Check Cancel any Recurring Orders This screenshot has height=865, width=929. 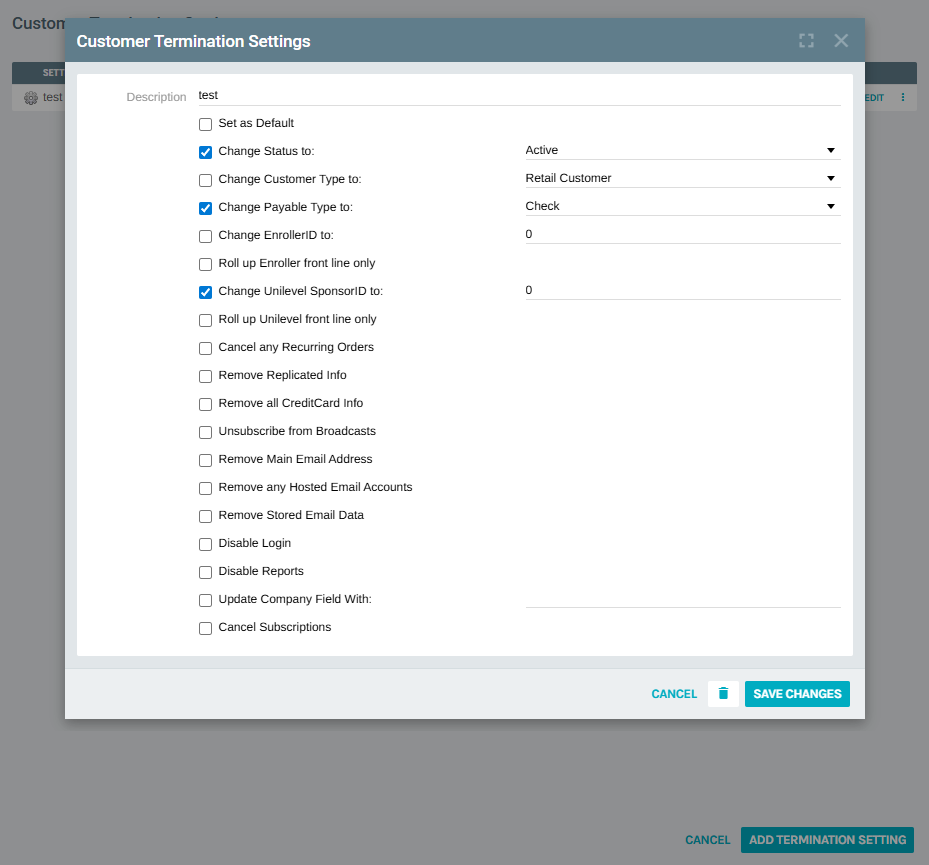(205, 348)
